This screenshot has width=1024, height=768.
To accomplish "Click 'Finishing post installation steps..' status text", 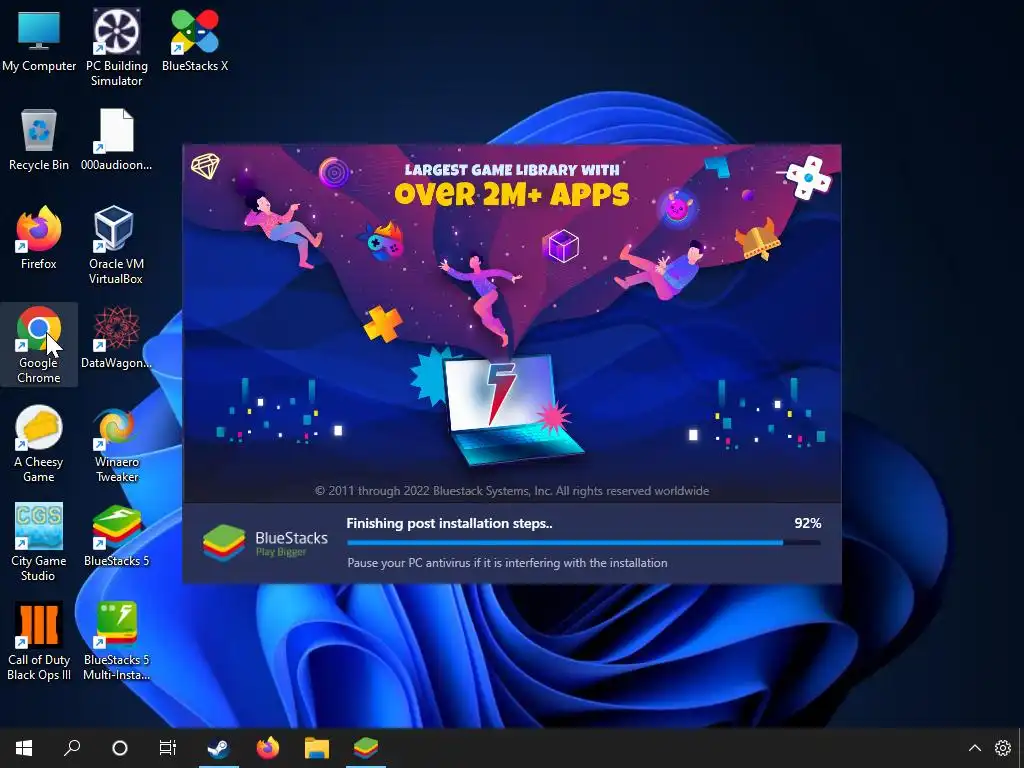I will point(449,523).
